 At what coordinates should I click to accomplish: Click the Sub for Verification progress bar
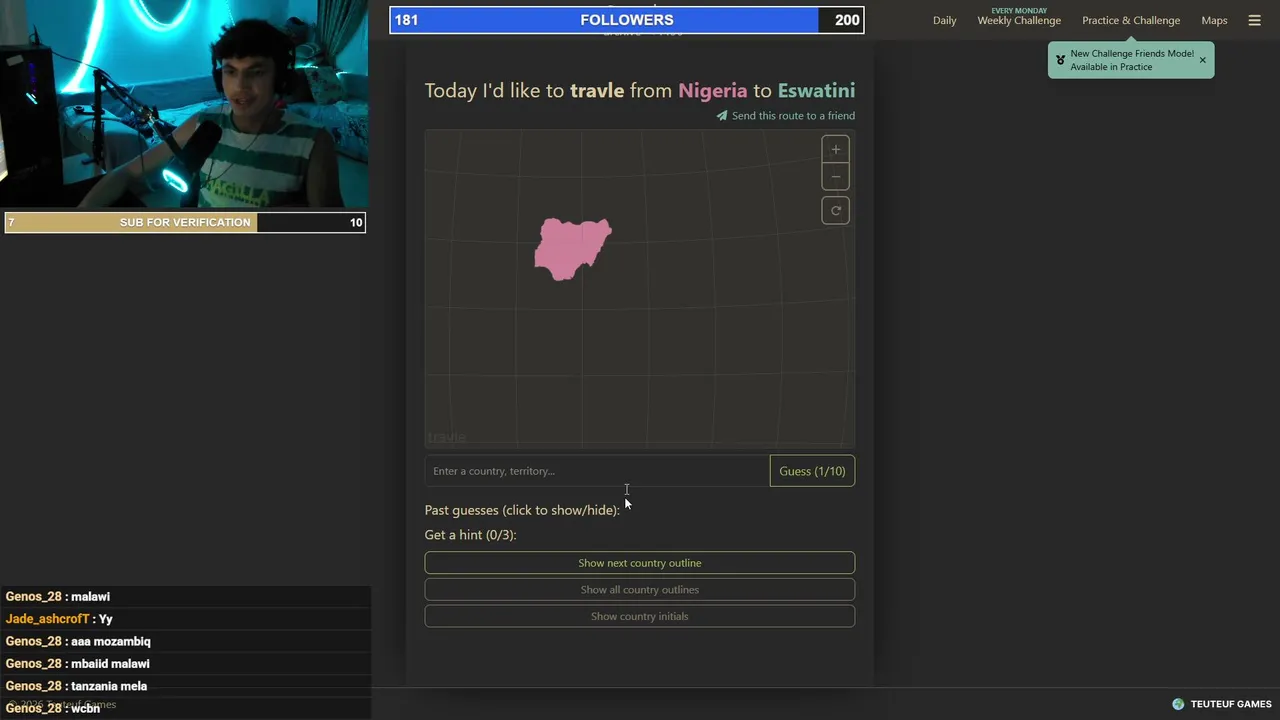click(185, 222)
